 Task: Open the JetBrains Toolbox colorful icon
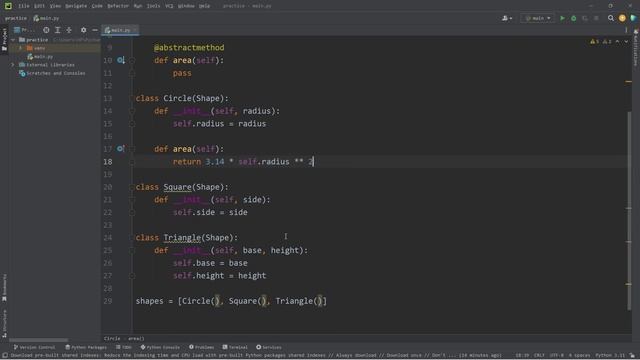[x=633, y=18]
